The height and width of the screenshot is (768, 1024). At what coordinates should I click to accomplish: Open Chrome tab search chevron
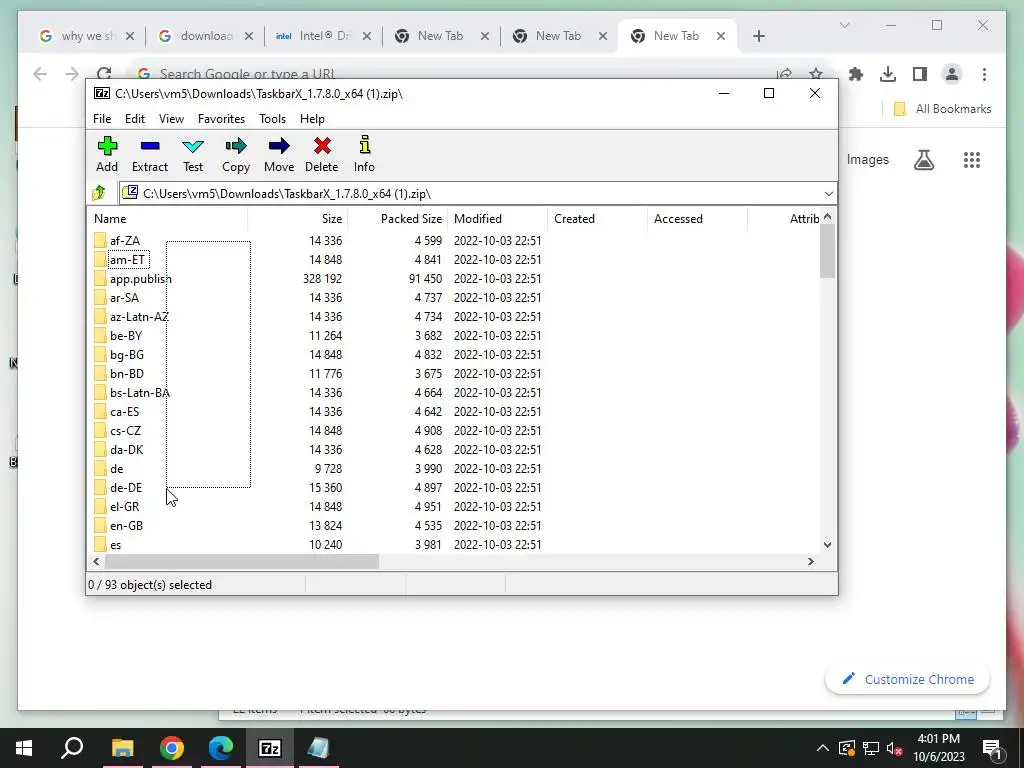point(844,25)
